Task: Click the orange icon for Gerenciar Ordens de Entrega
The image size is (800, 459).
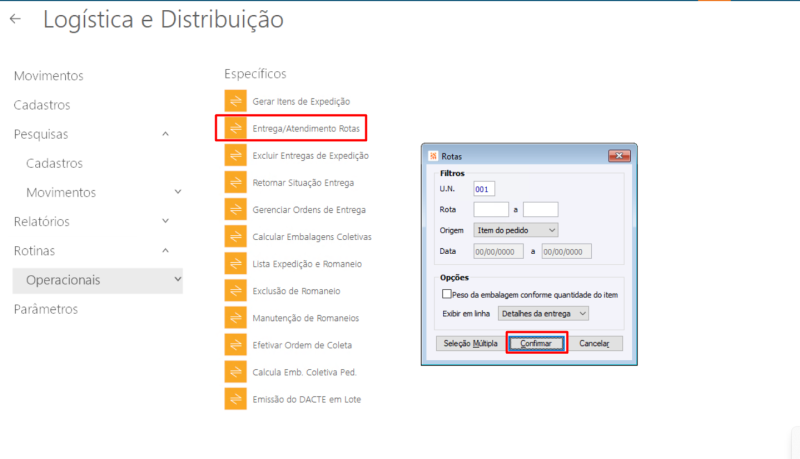Action: pos(235,209)
